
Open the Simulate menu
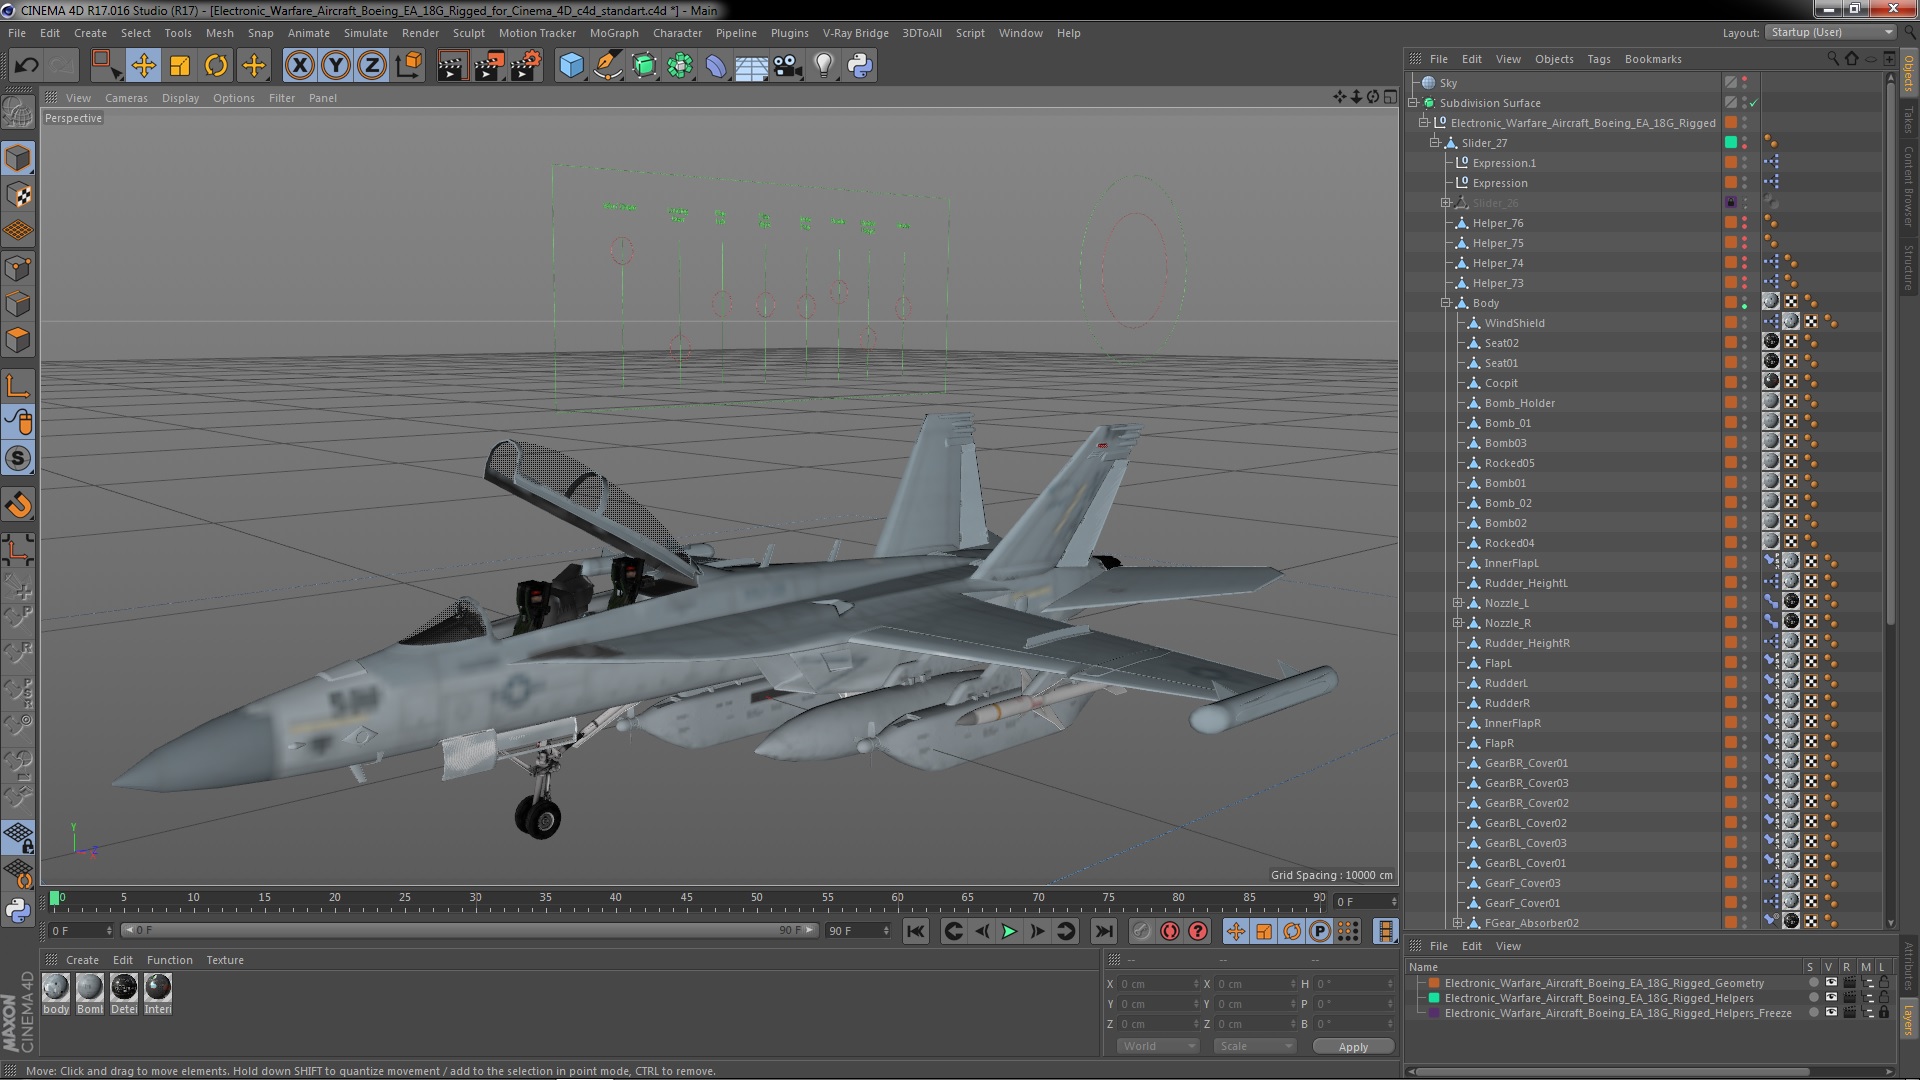coord(365,33)
